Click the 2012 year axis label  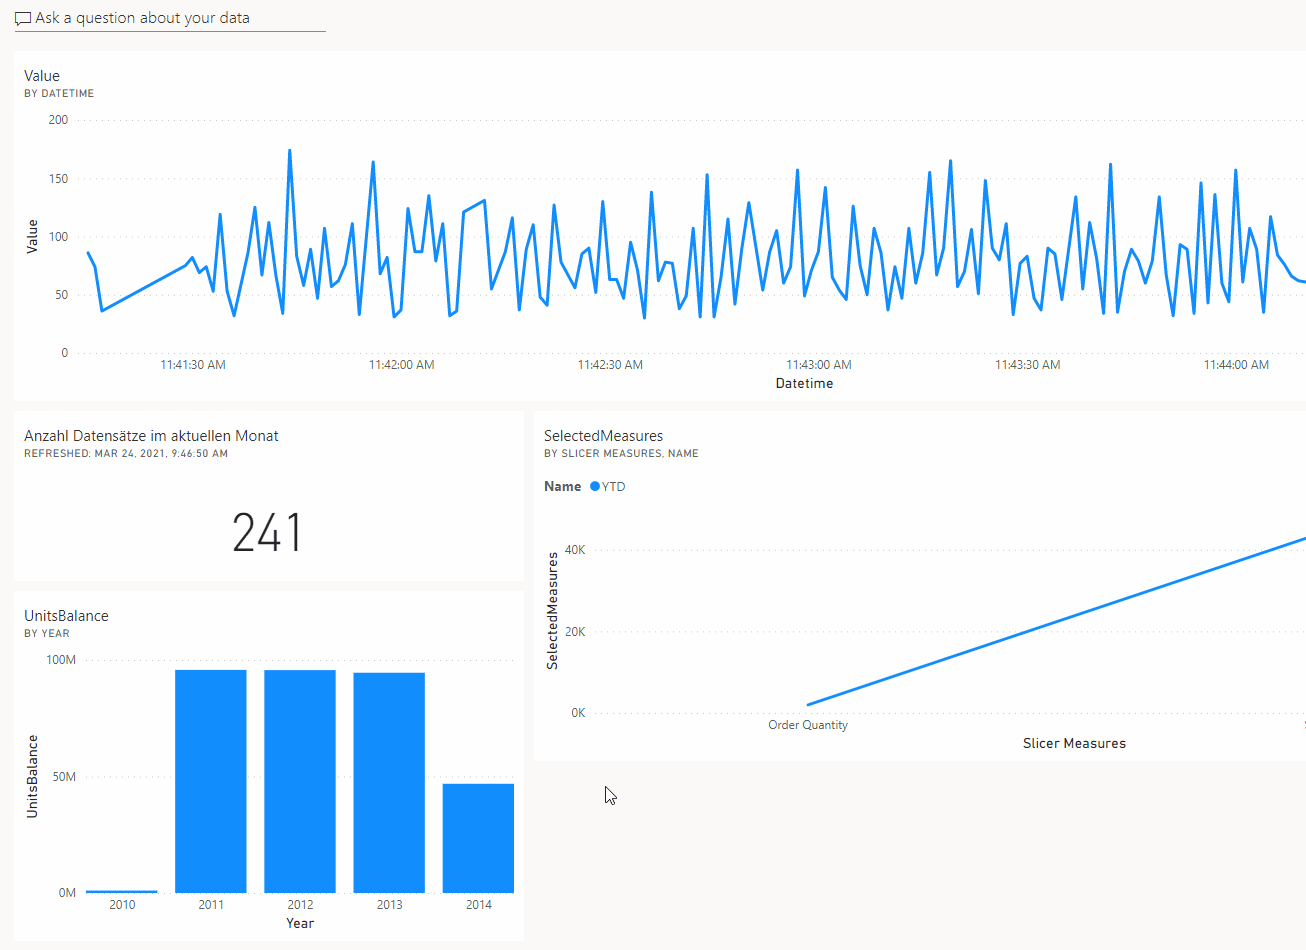[300, 905]
